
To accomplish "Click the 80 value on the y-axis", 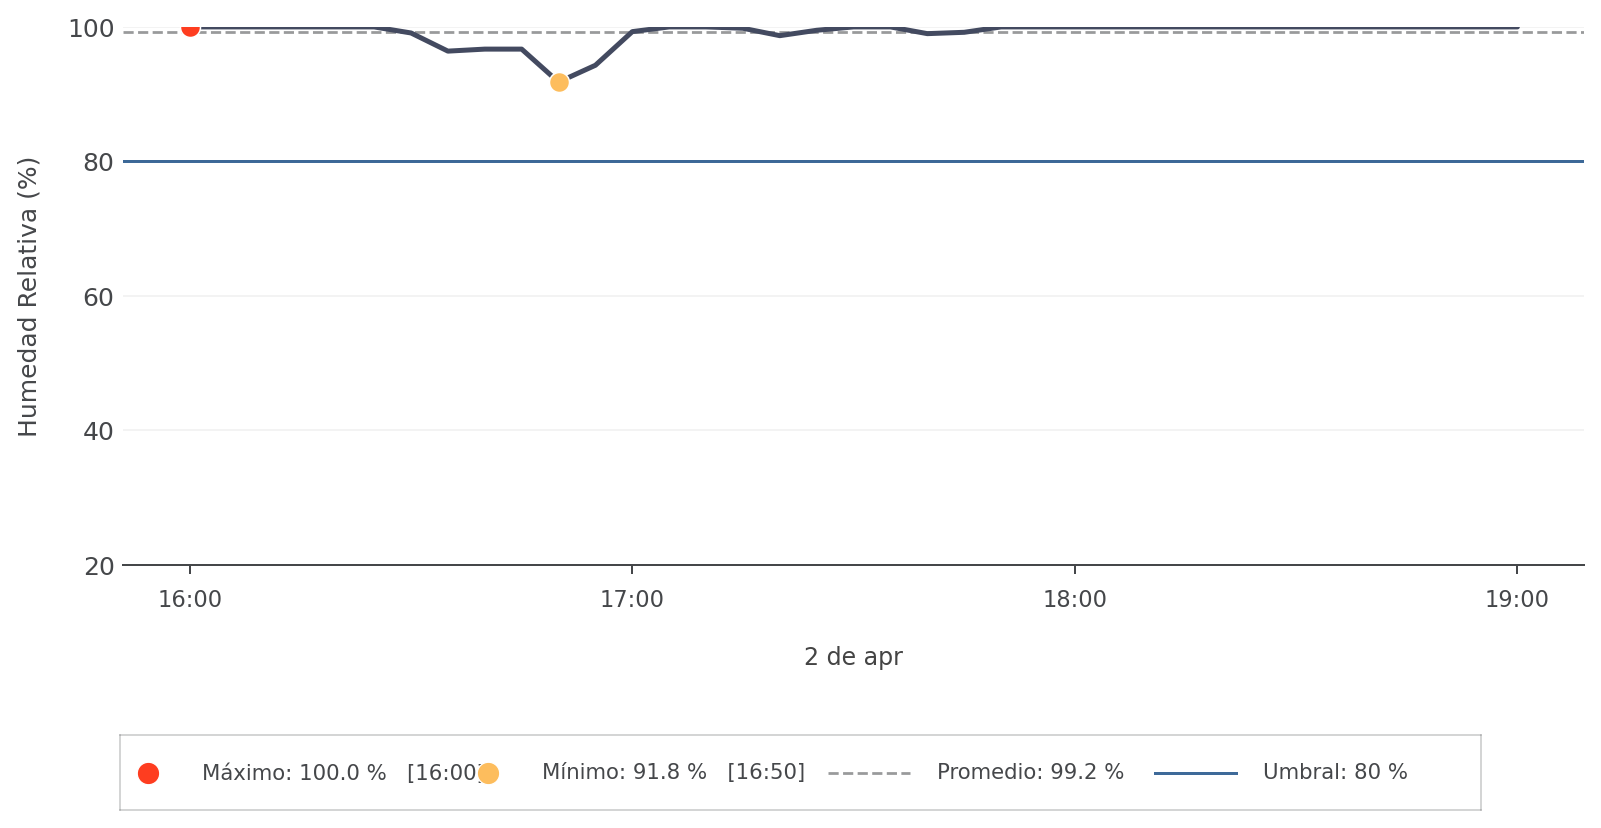I will 98,162.
